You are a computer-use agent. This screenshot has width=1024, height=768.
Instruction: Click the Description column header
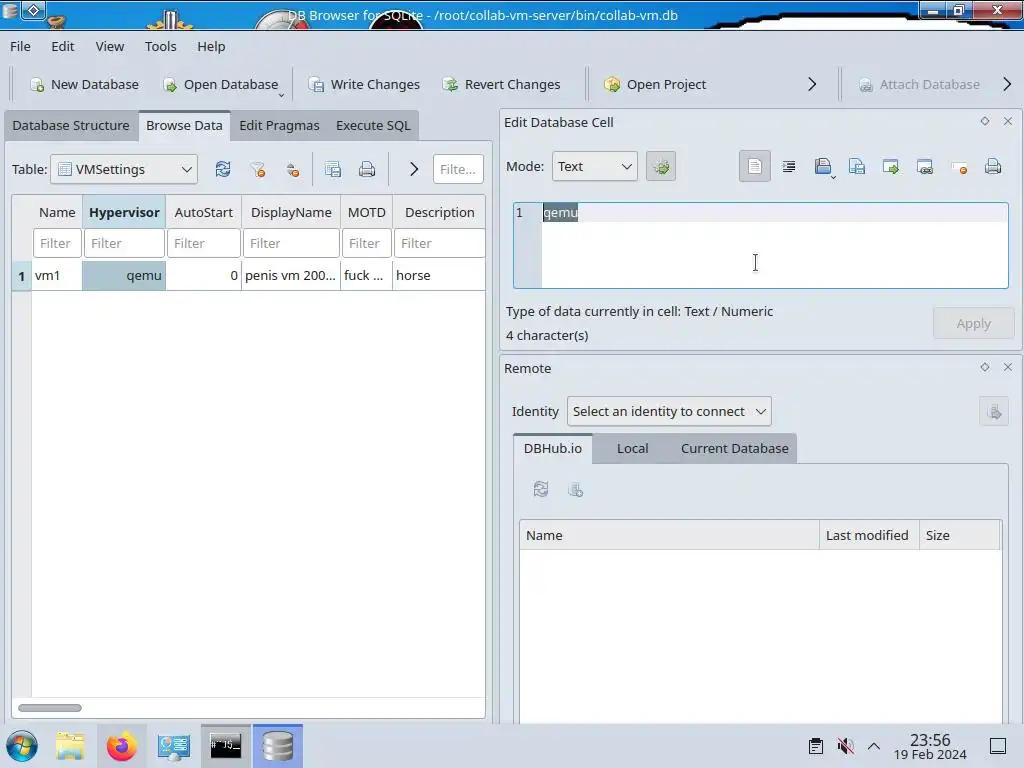(439, 212)
